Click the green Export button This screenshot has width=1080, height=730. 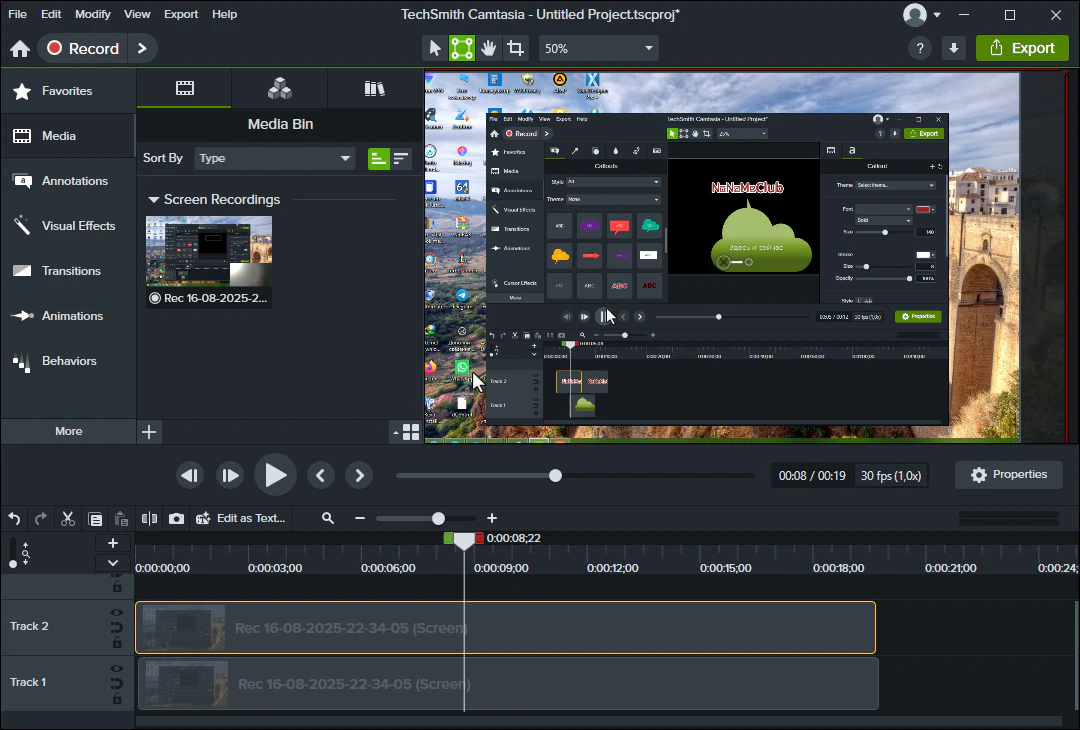[1022, 48]
